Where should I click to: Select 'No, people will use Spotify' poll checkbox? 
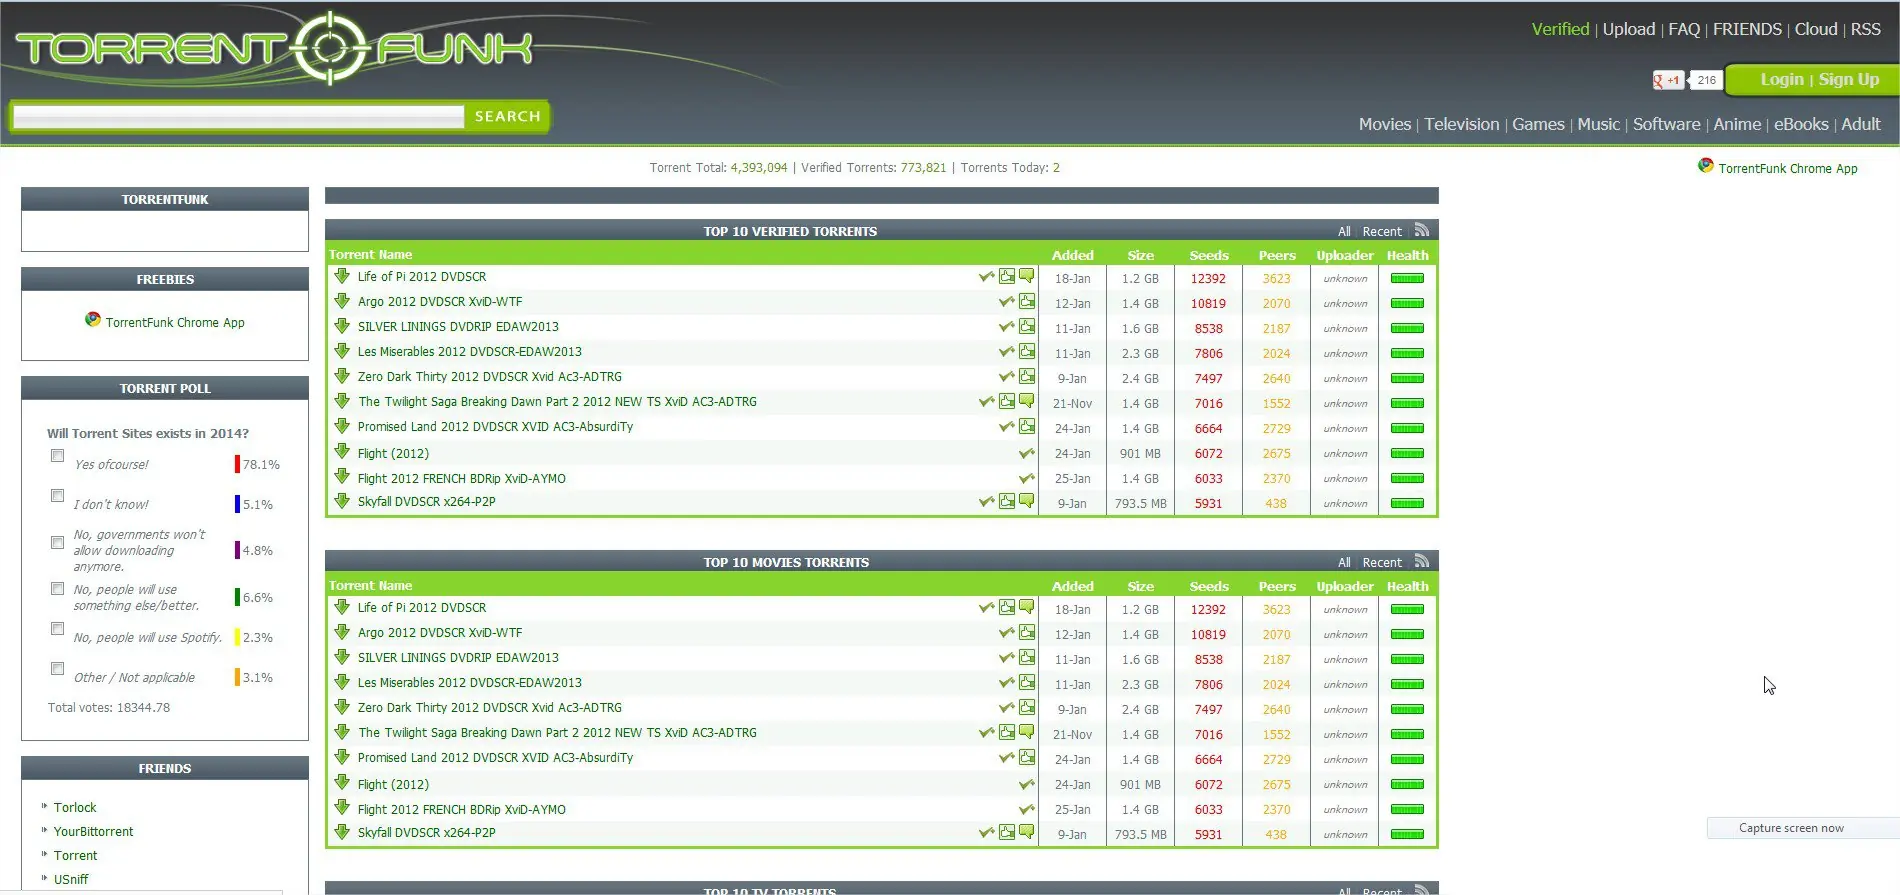point(58,629)
